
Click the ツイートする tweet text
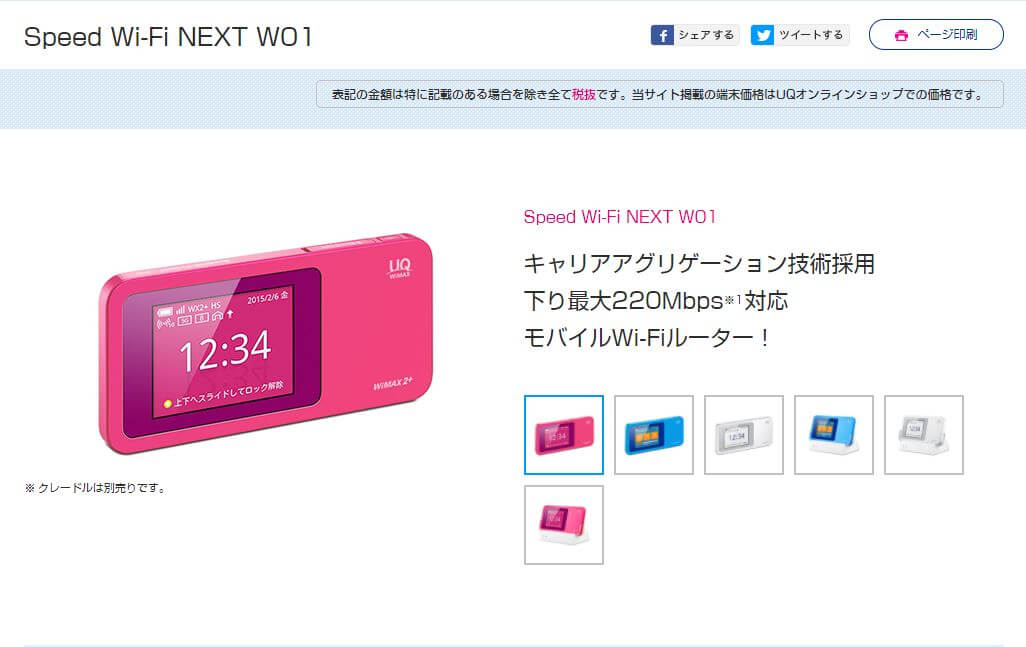coord(811,35)
